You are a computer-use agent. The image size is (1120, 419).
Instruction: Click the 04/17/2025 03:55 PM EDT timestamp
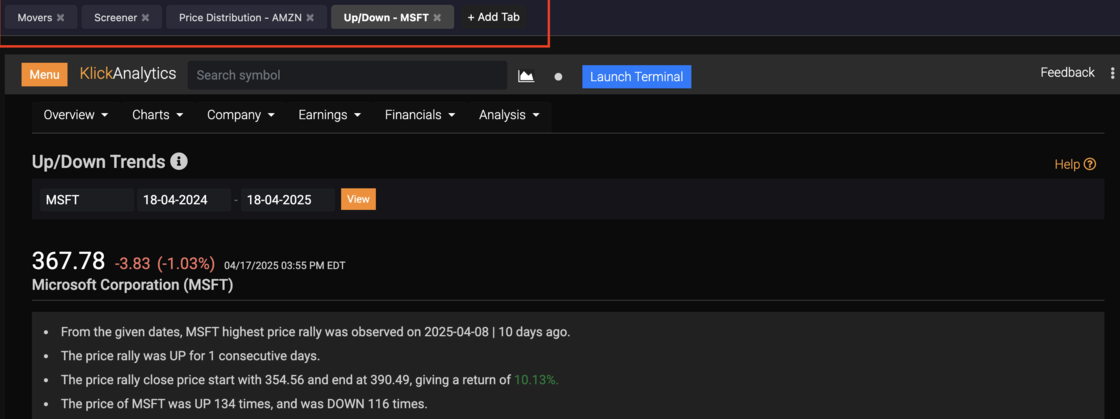284,266
